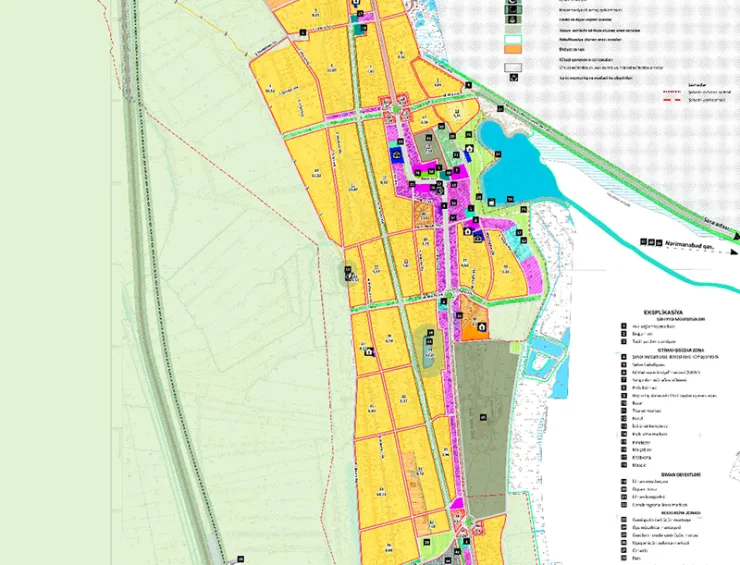Click the black marker icon in the top legend

(x=515, y=77)
